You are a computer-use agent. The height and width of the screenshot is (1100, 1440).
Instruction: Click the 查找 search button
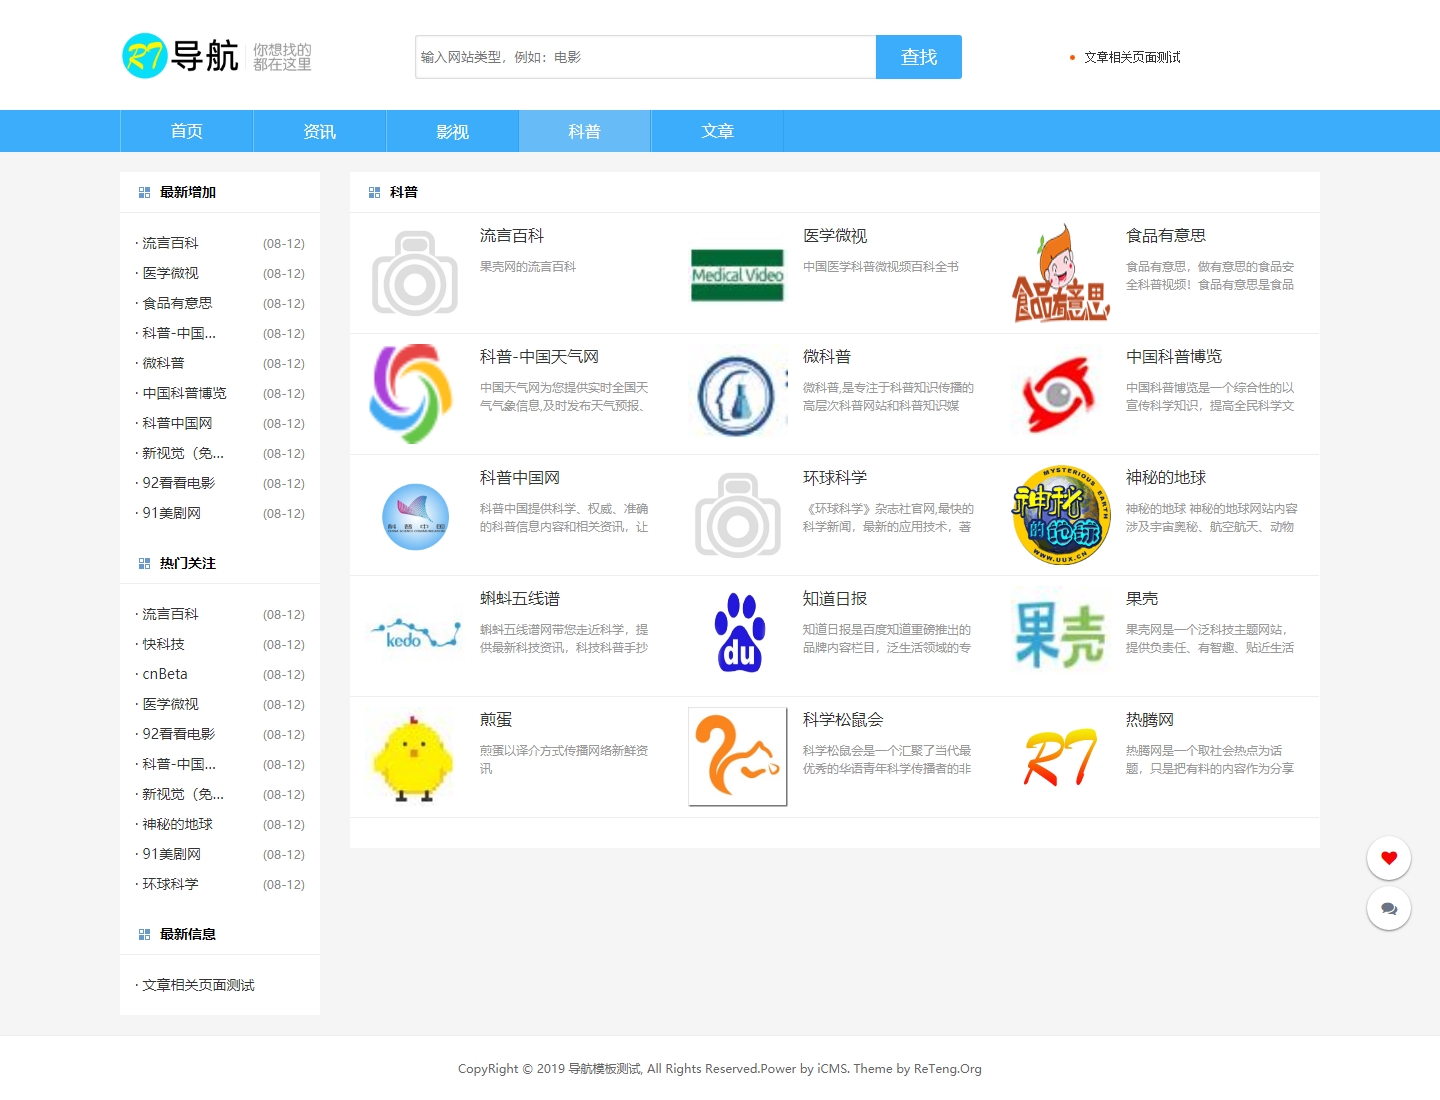pos(918,56)
